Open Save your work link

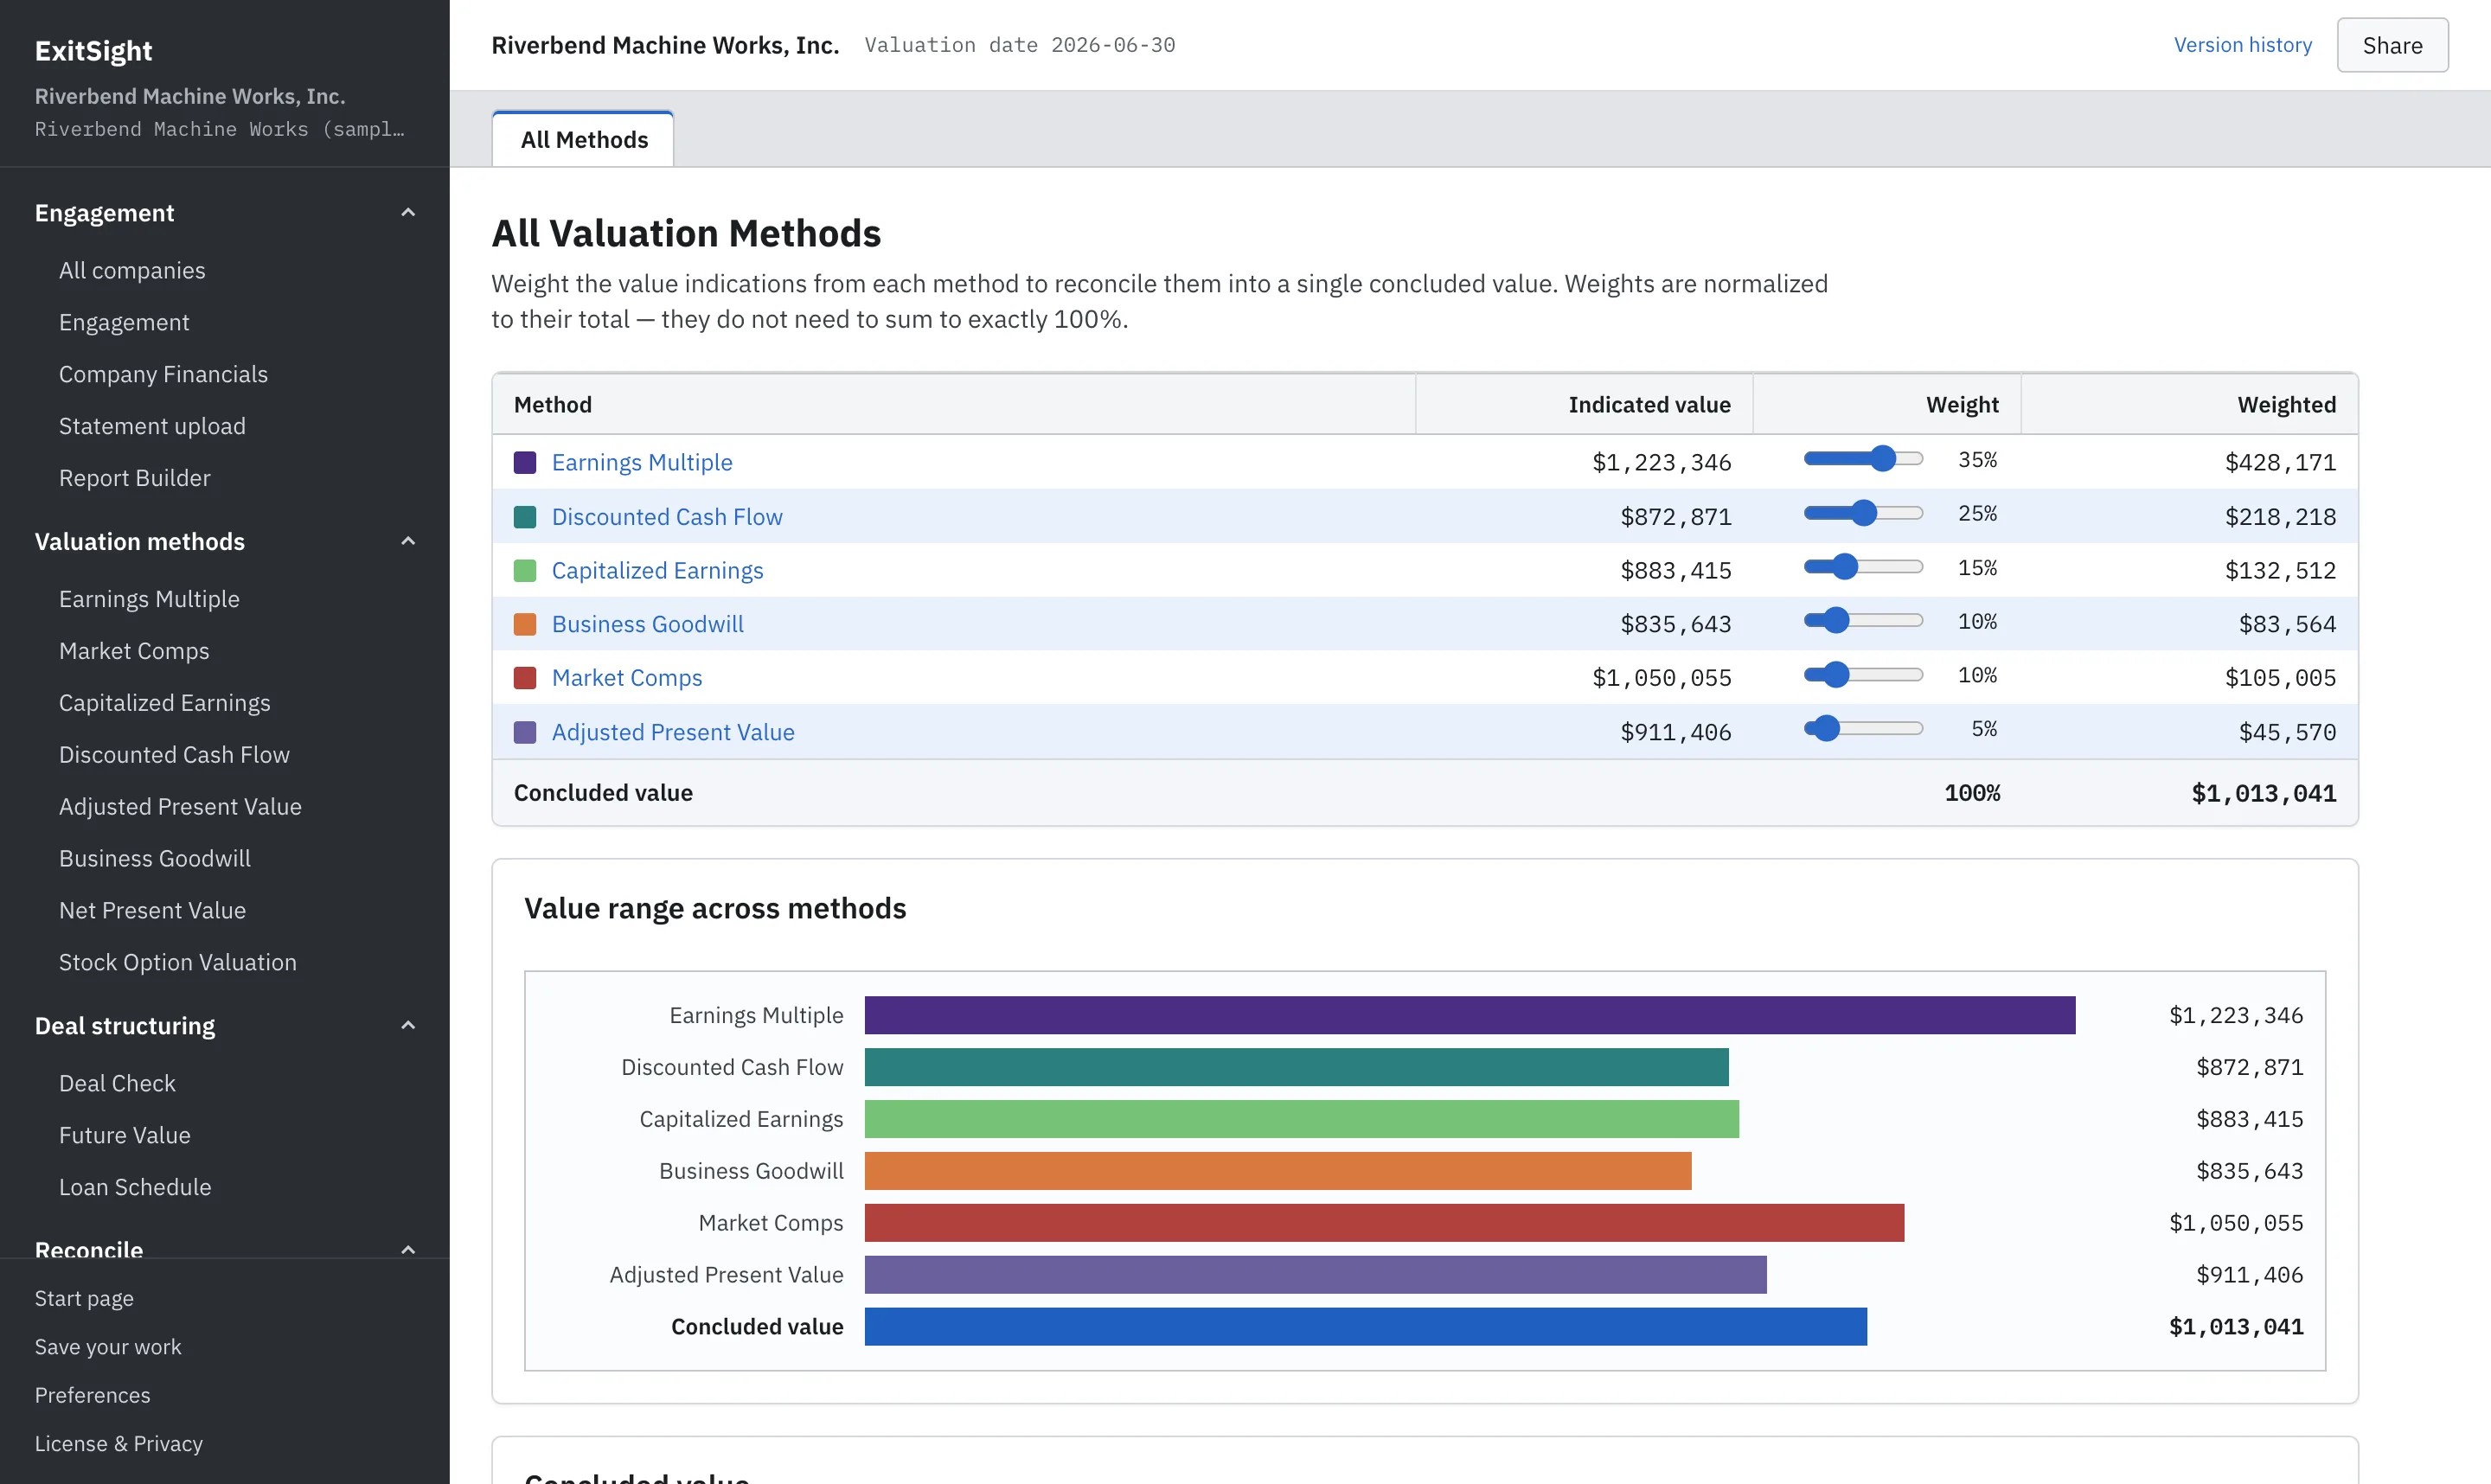click(108, 1346)
